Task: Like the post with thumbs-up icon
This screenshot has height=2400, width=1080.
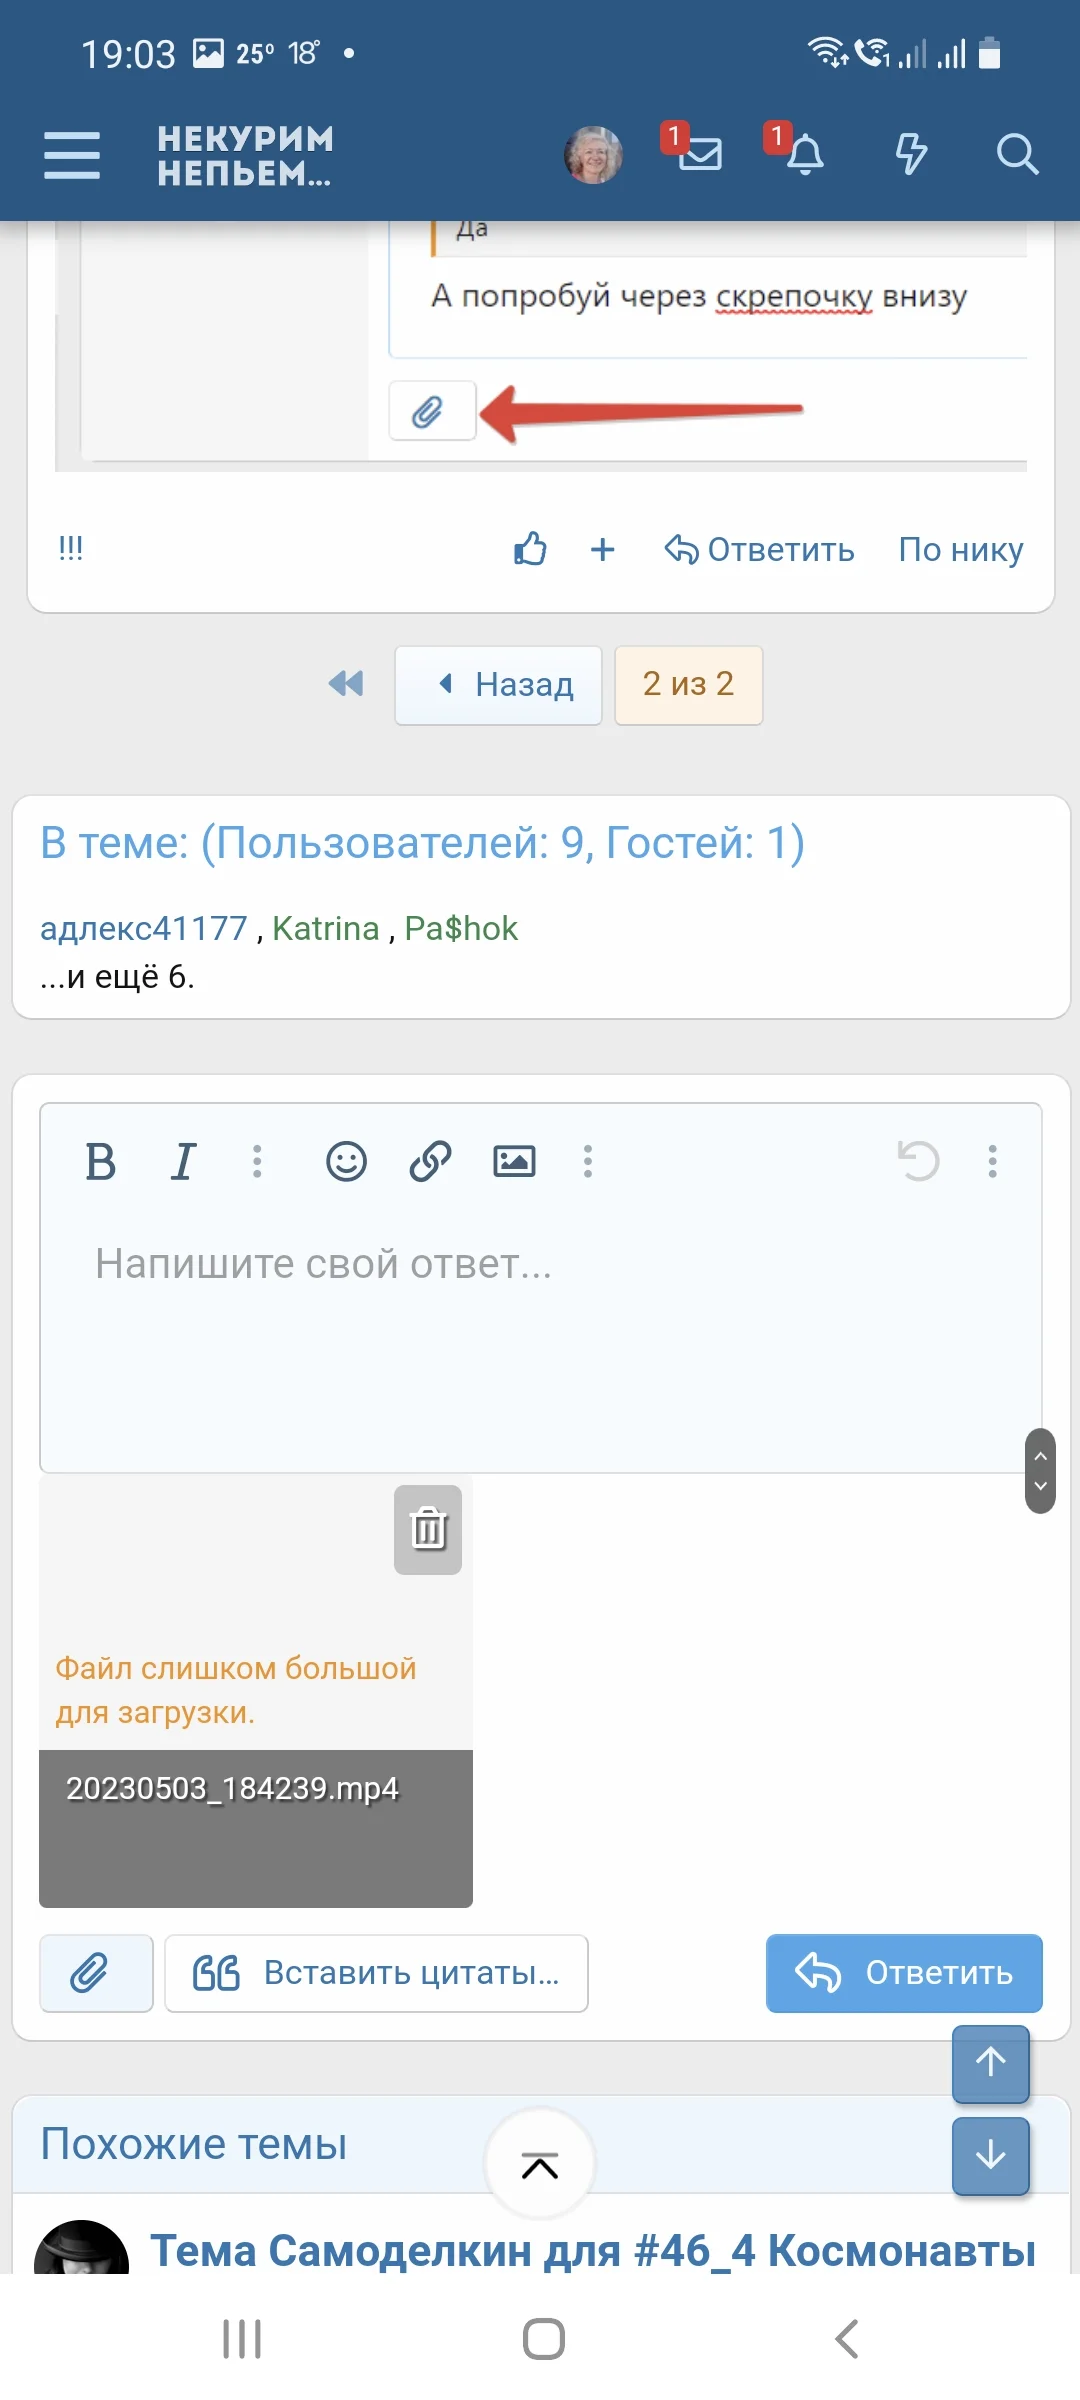Action: tap(530, 549)
